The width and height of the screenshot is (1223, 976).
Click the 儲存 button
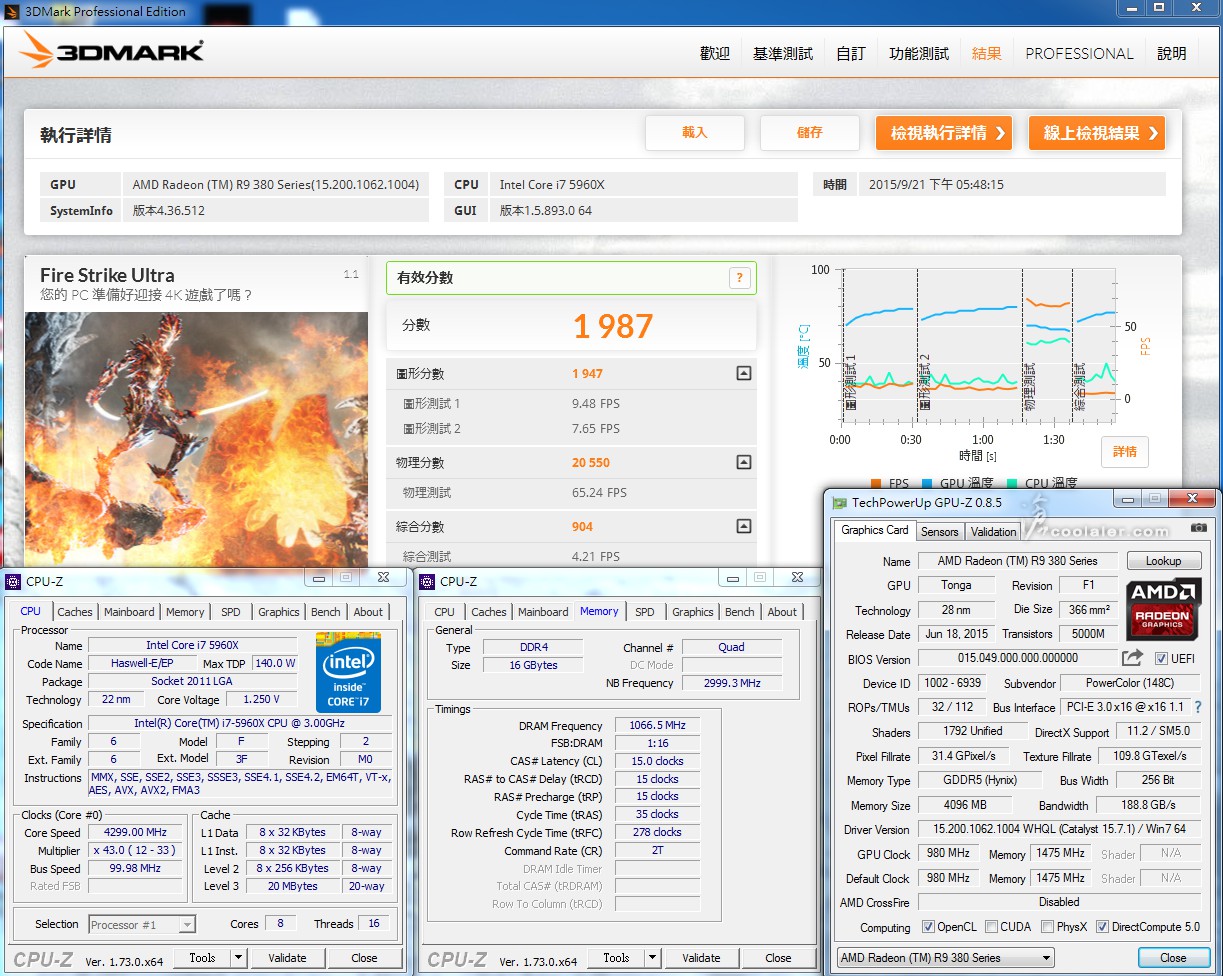click(810, 133)
